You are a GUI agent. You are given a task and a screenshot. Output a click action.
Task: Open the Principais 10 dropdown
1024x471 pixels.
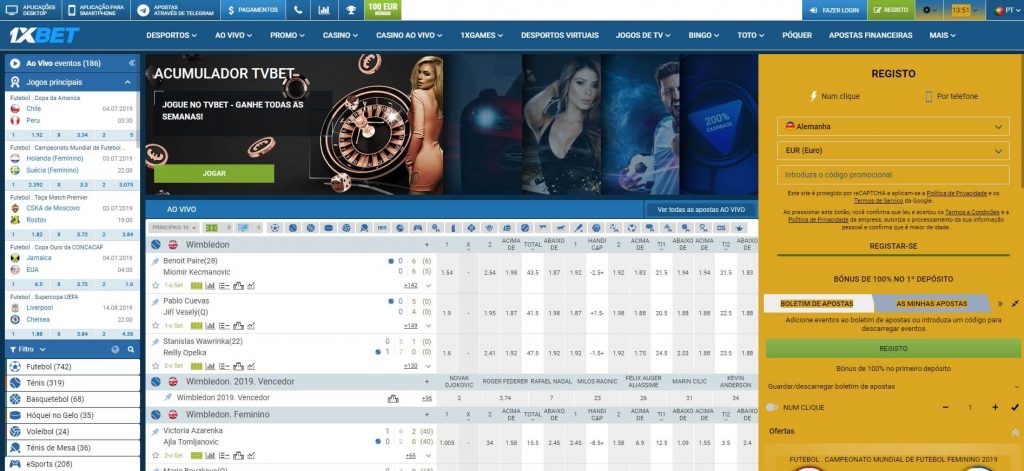[x=173, y=228]
